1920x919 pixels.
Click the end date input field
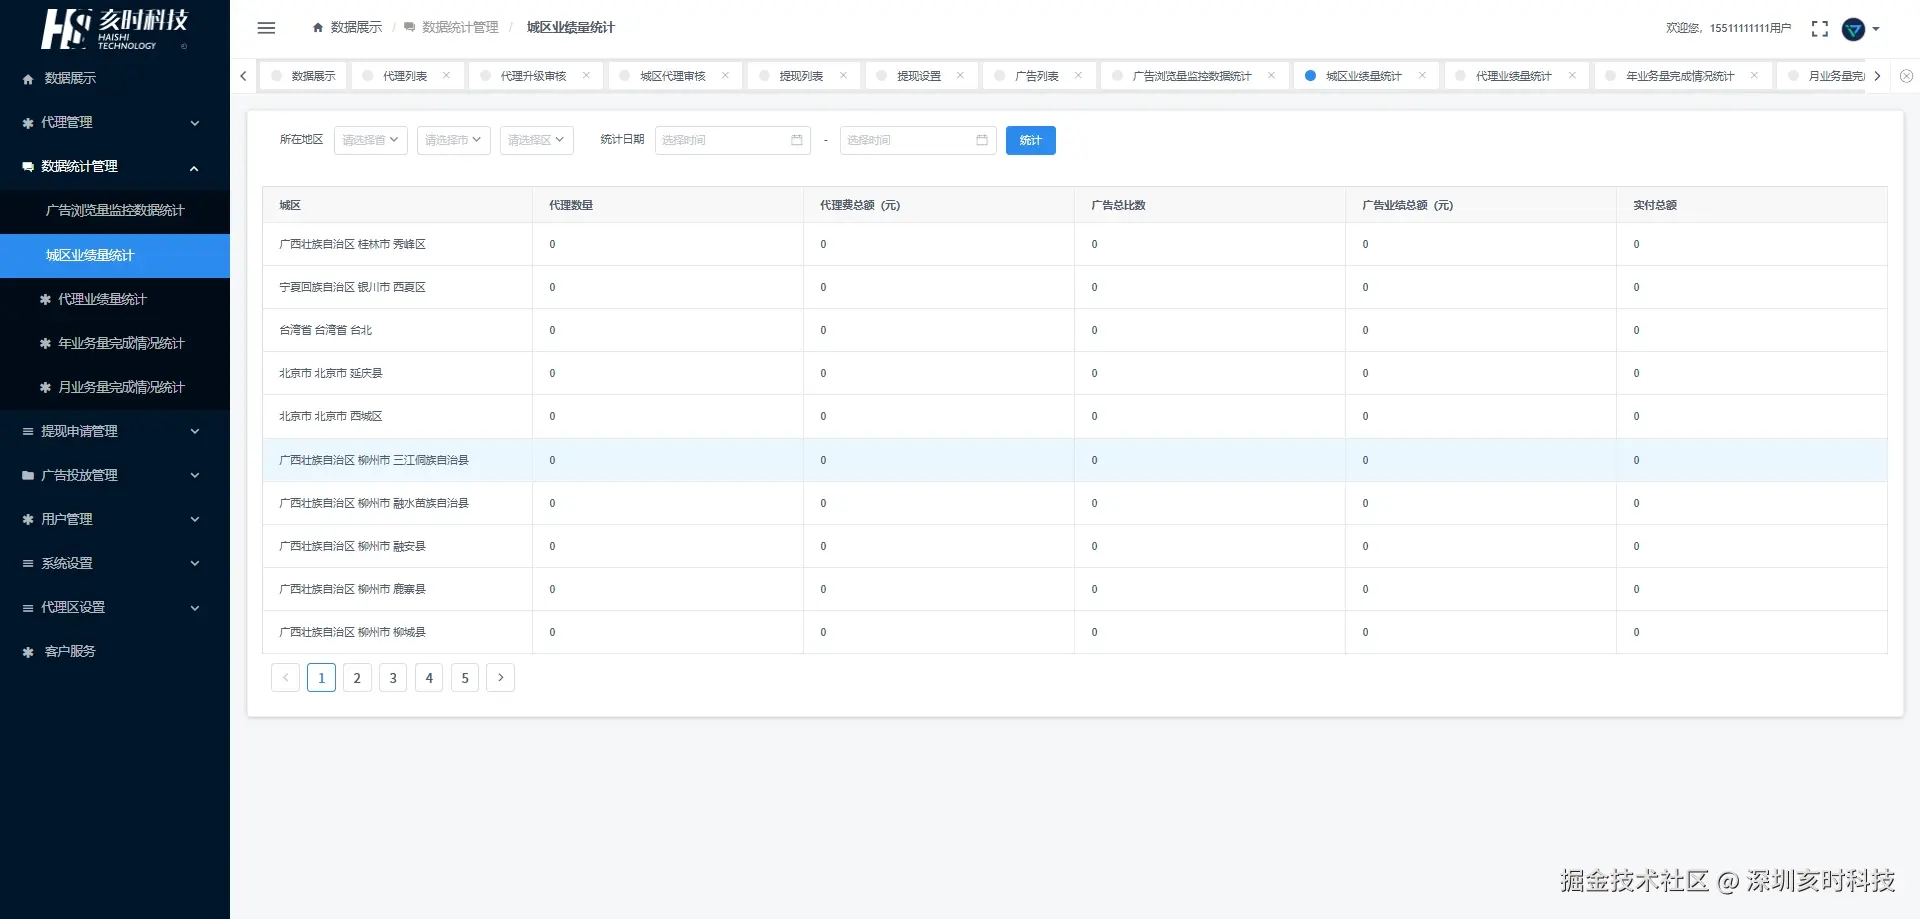tap(917, 140)
